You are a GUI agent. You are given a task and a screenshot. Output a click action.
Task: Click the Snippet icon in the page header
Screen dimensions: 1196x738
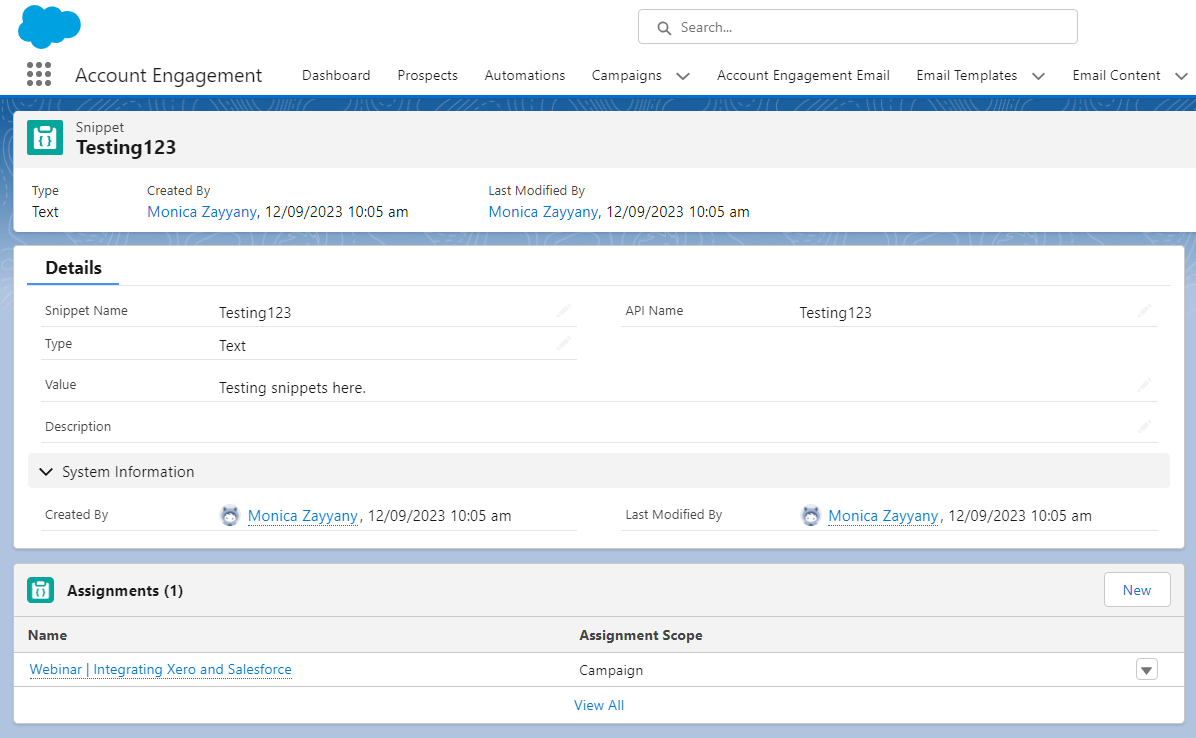(44, 137)
